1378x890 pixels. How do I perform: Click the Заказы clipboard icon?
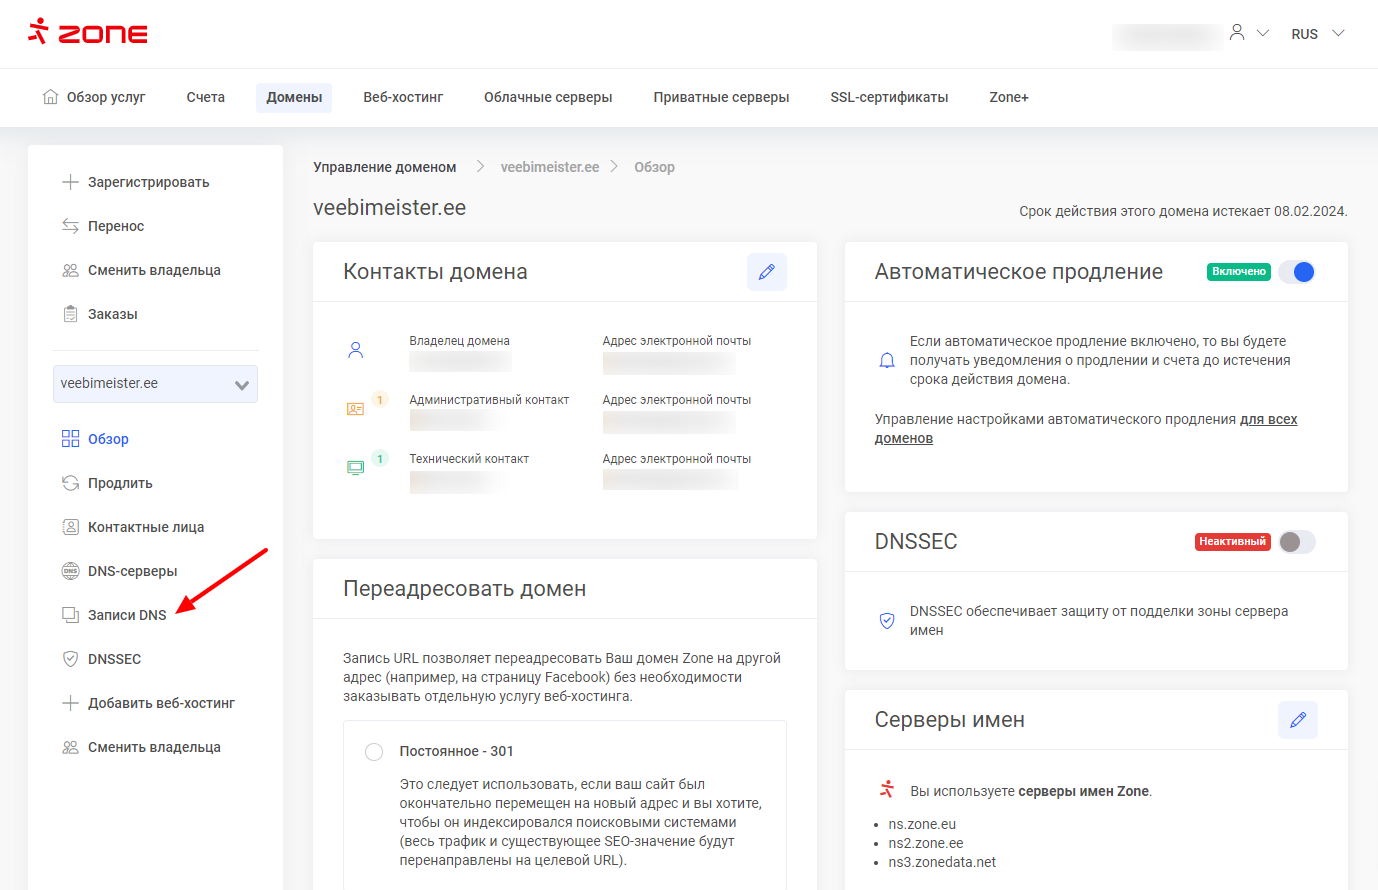coord(70,314)
